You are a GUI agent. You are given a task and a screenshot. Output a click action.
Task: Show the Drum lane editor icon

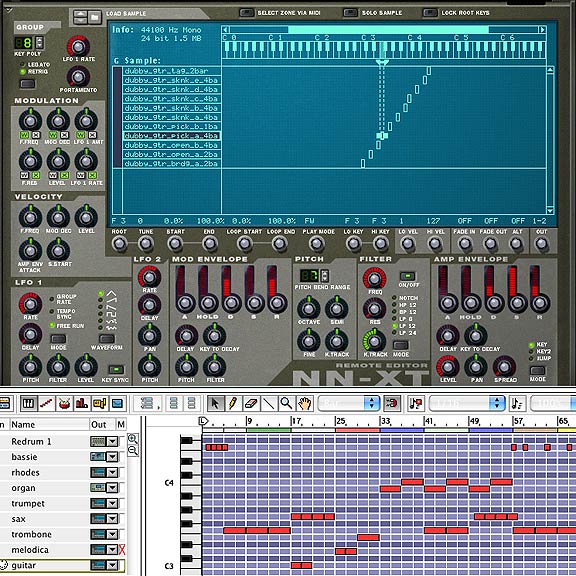pyautogui.click(x=64, y=404)
